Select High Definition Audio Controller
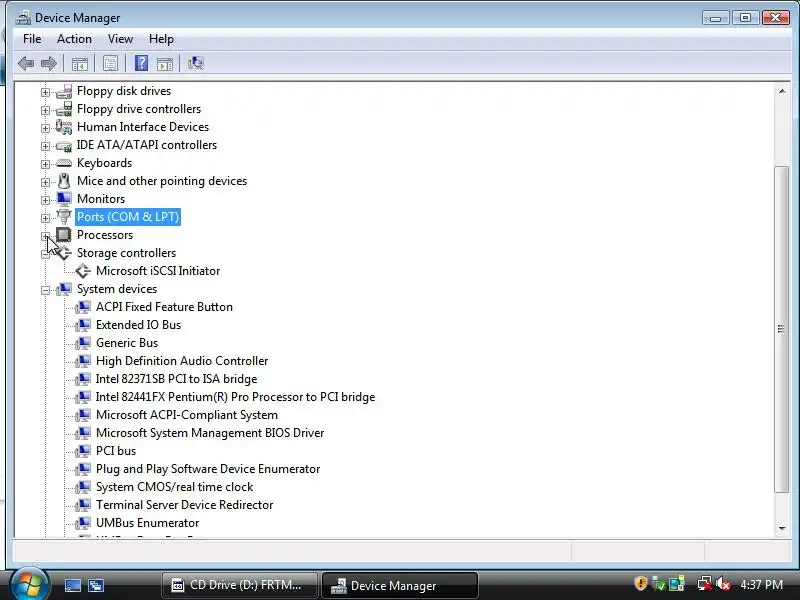This screenshot has width=800, height=600. tap(182, 361)
